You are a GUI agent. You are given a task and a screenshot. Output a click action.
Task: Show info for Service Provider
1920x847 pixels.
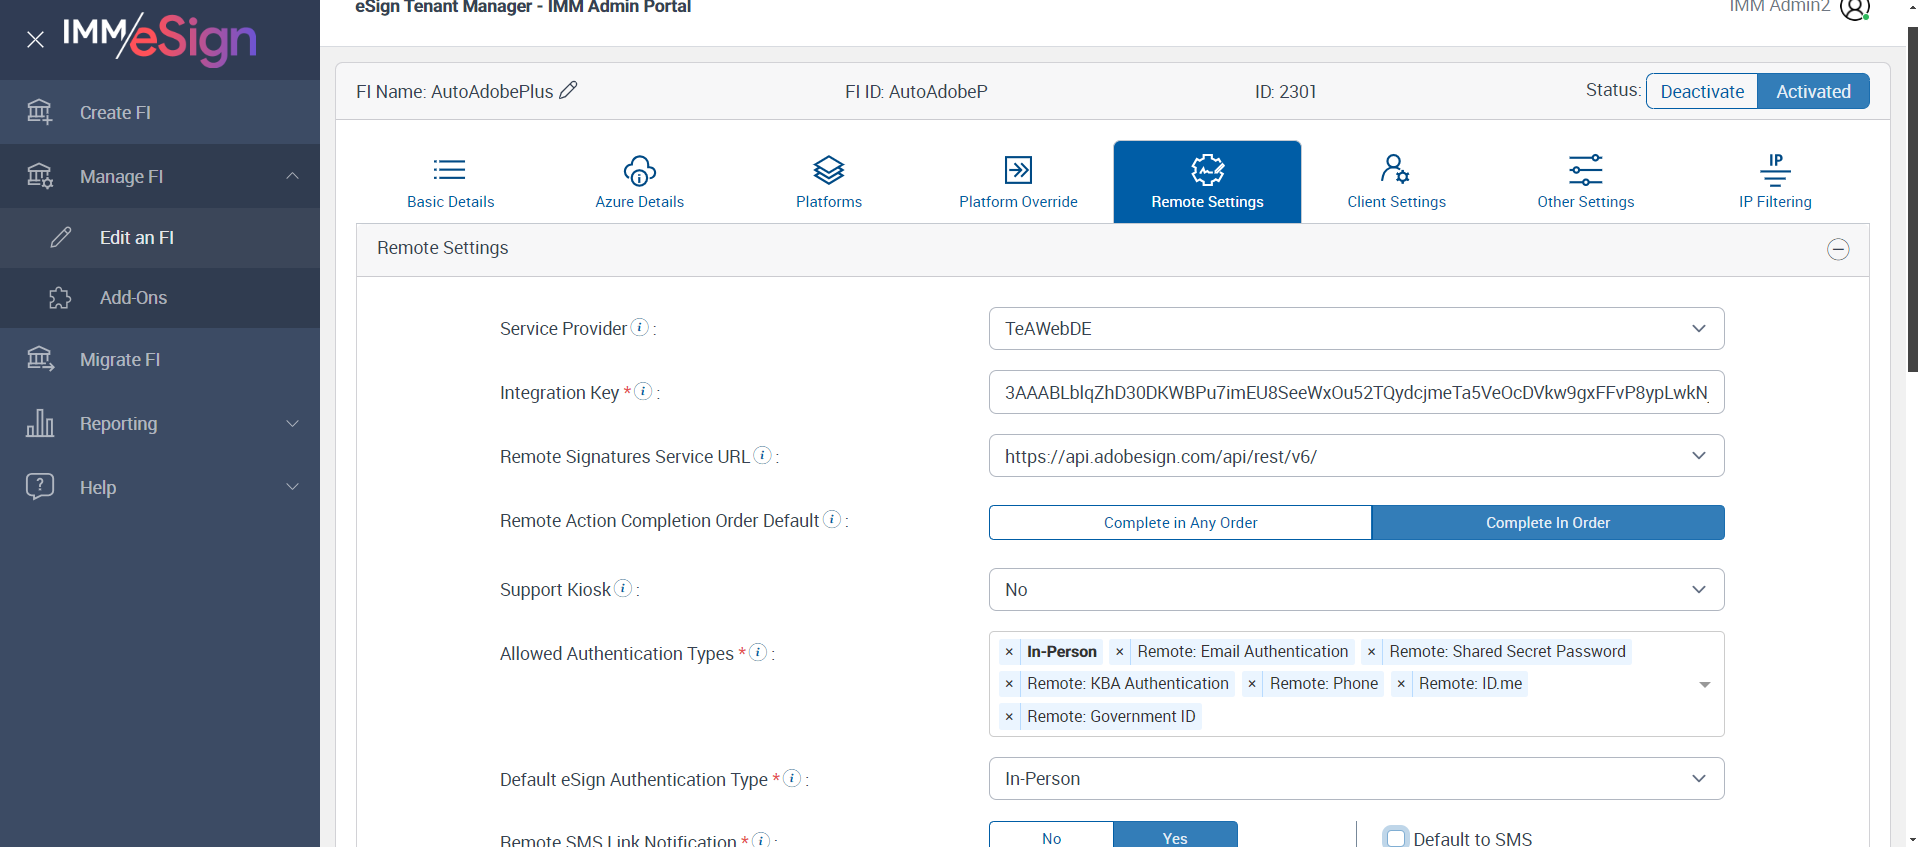click(640, 327)
